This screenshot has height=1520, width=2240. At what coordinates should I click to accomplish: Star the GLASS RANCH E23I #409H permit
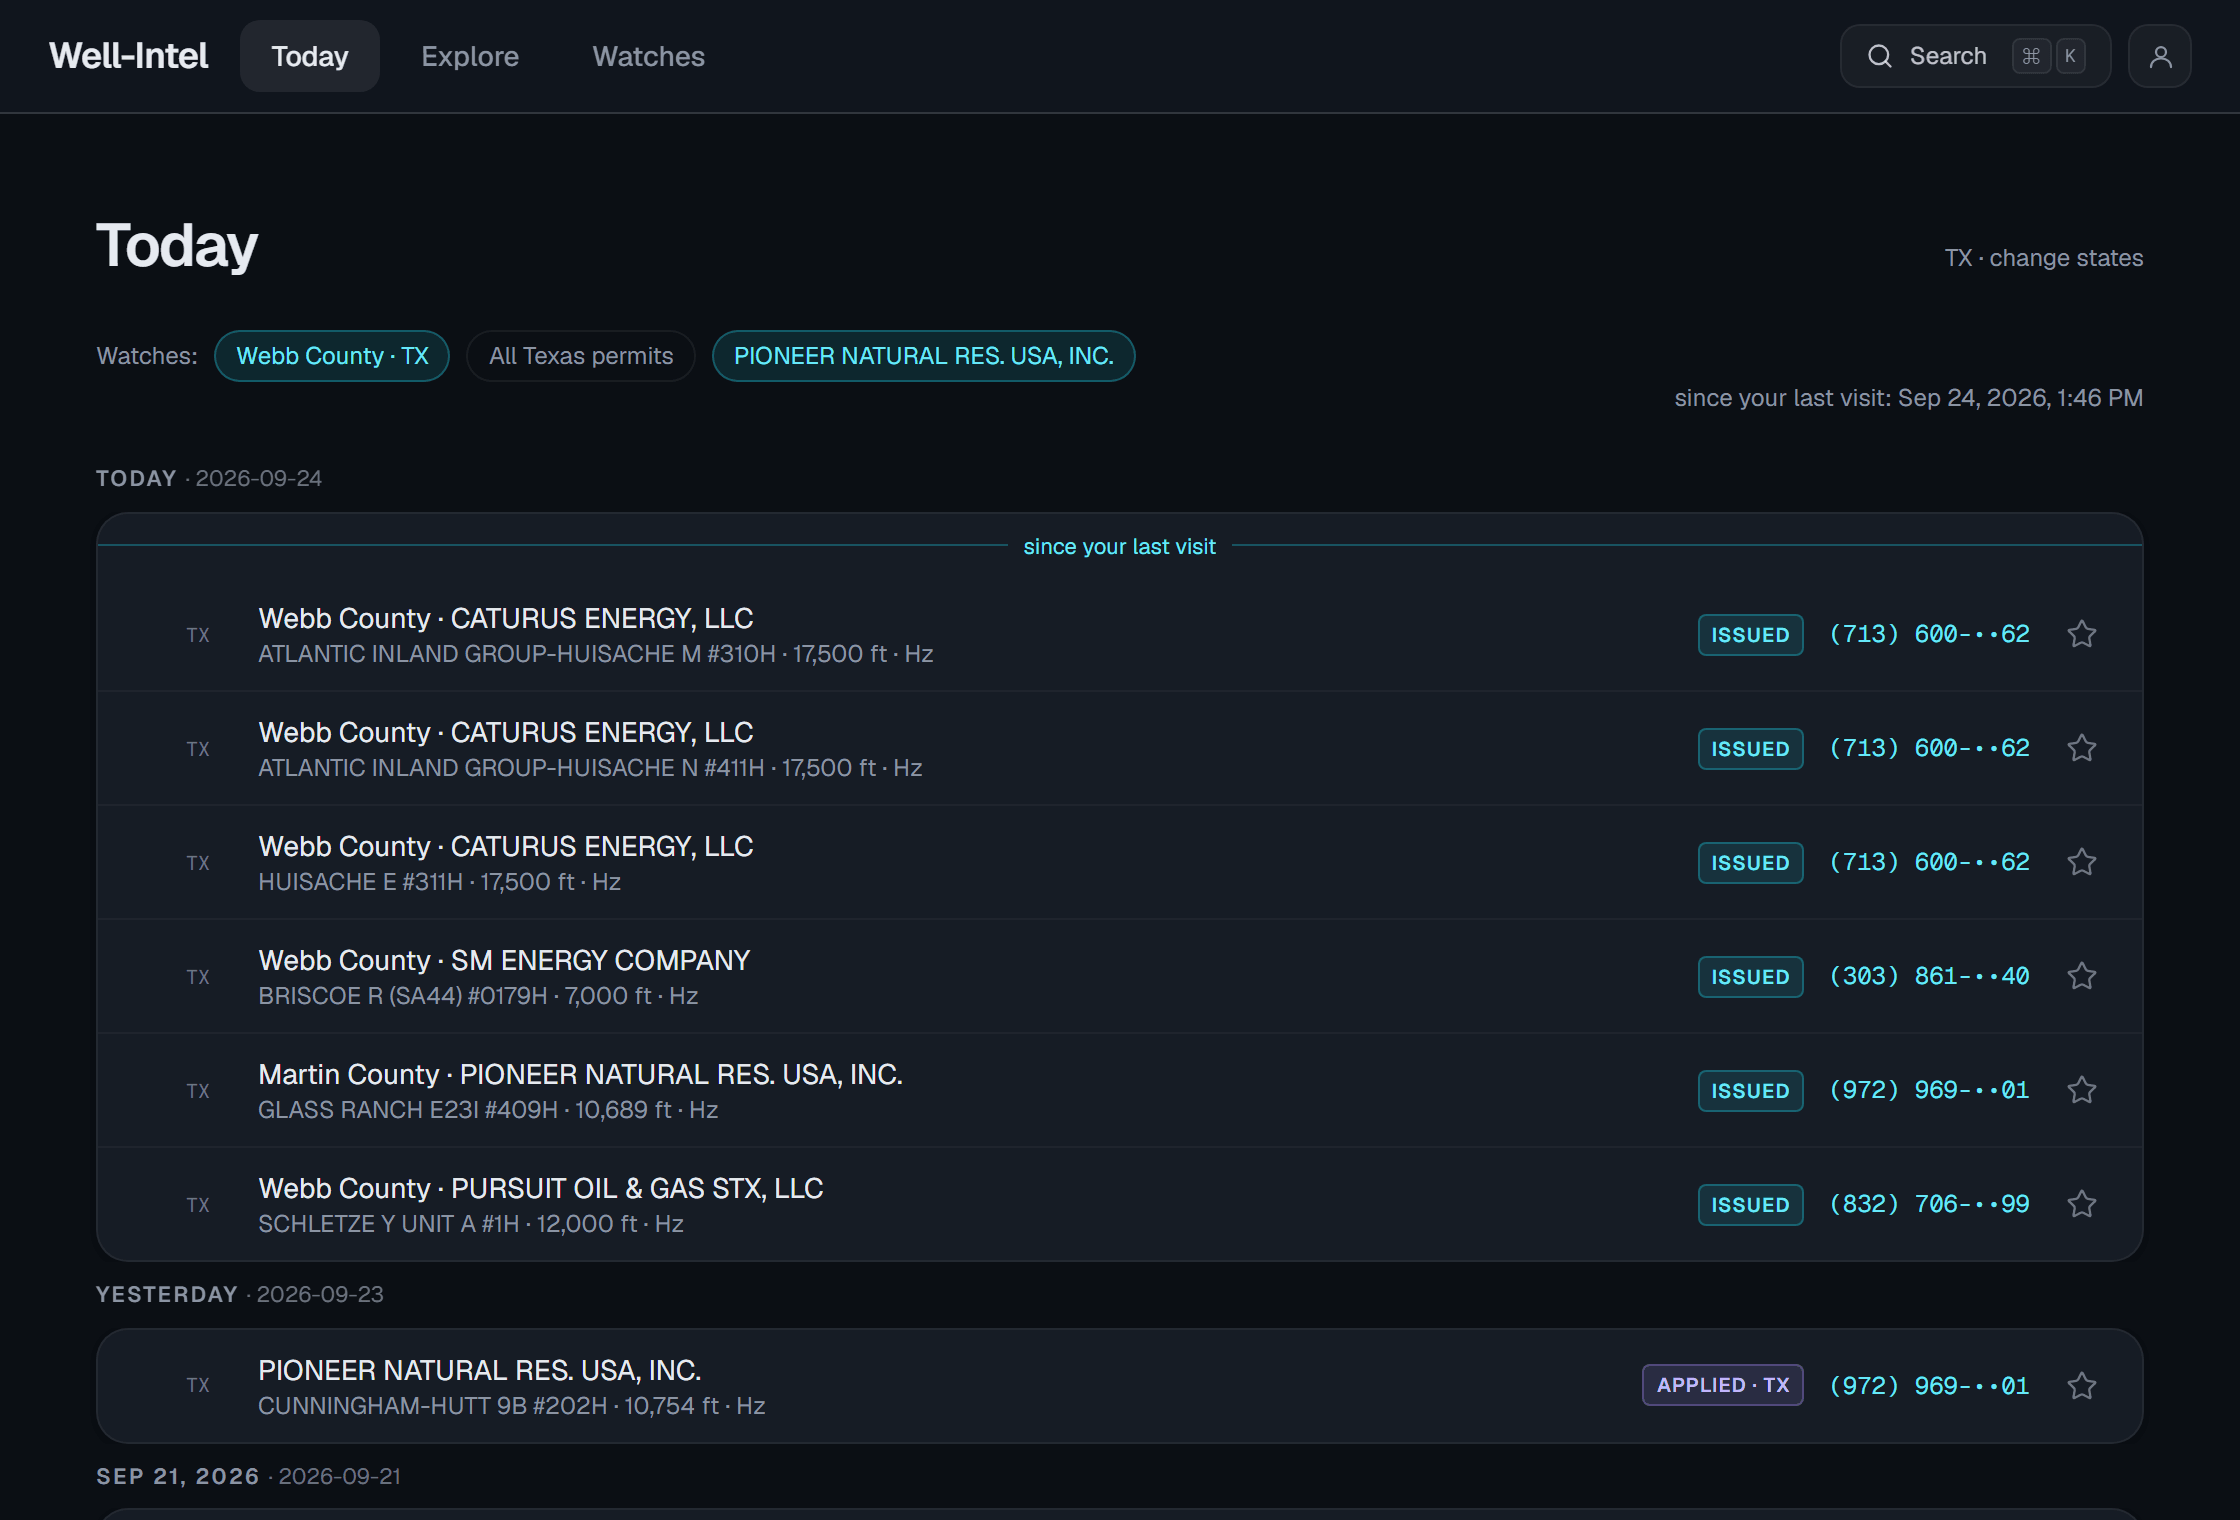tap(2081, 1090)
